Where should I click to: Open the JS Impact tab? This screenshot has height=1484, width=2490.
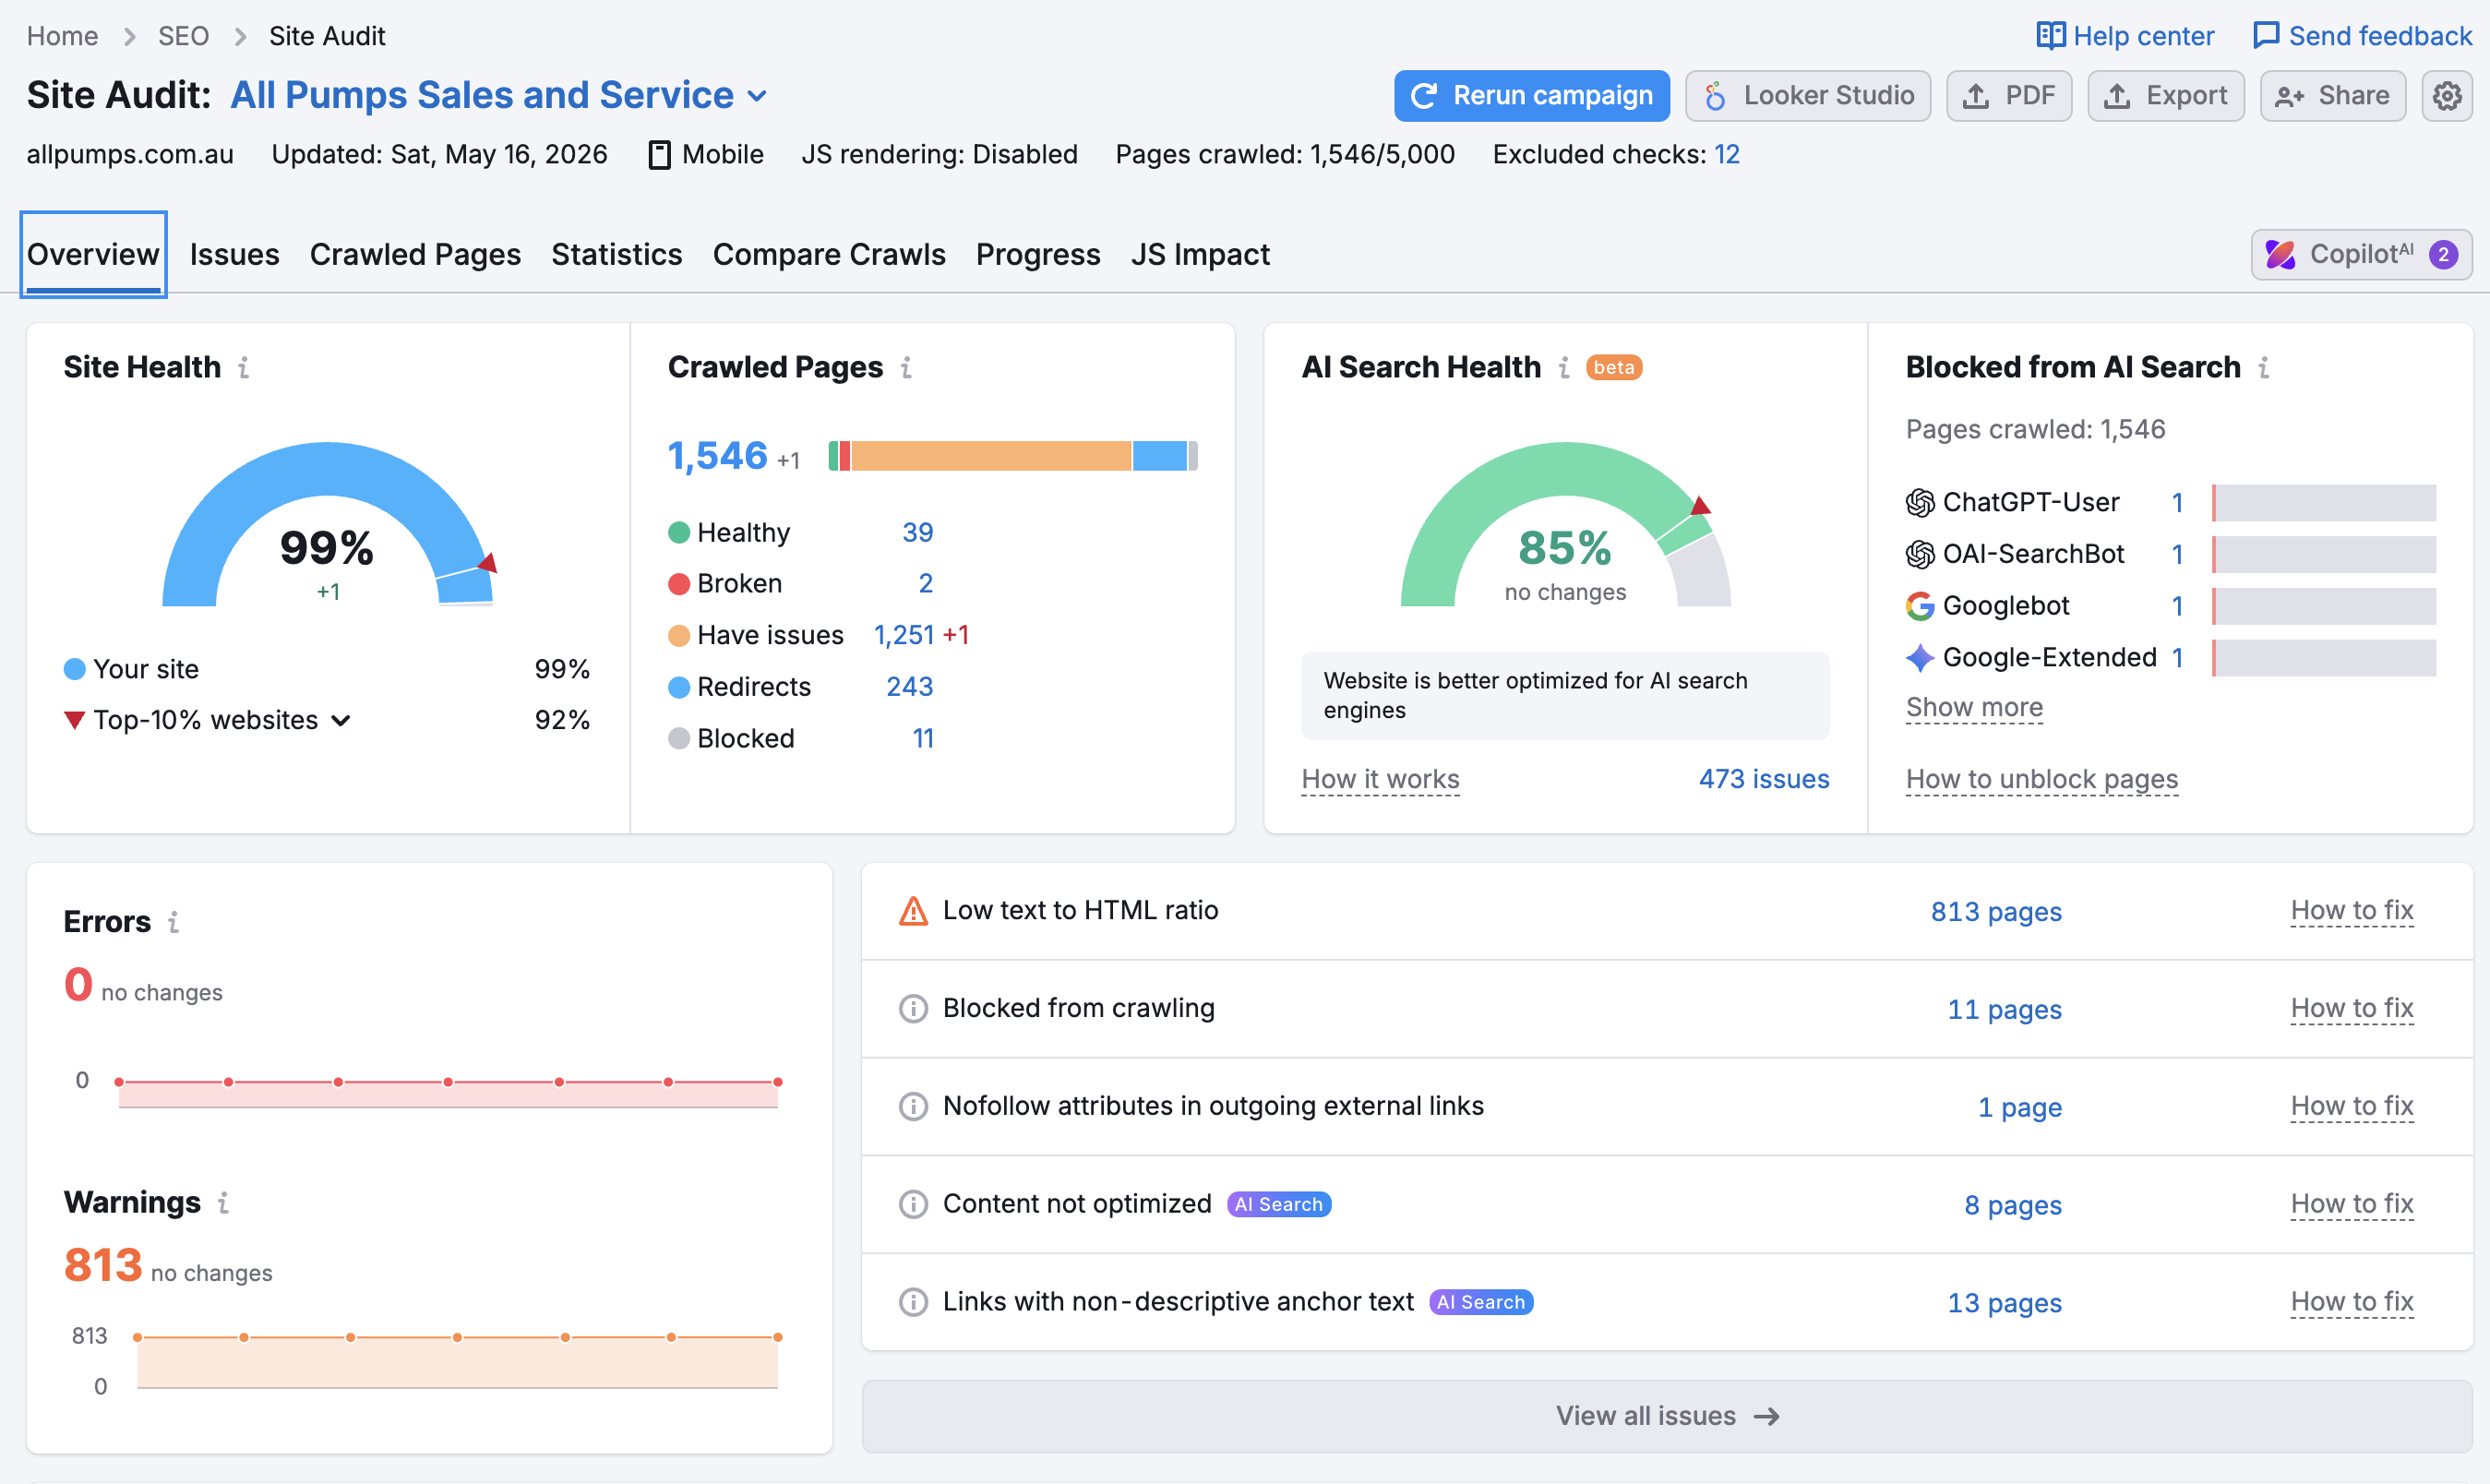click(x=1200, y=255)
